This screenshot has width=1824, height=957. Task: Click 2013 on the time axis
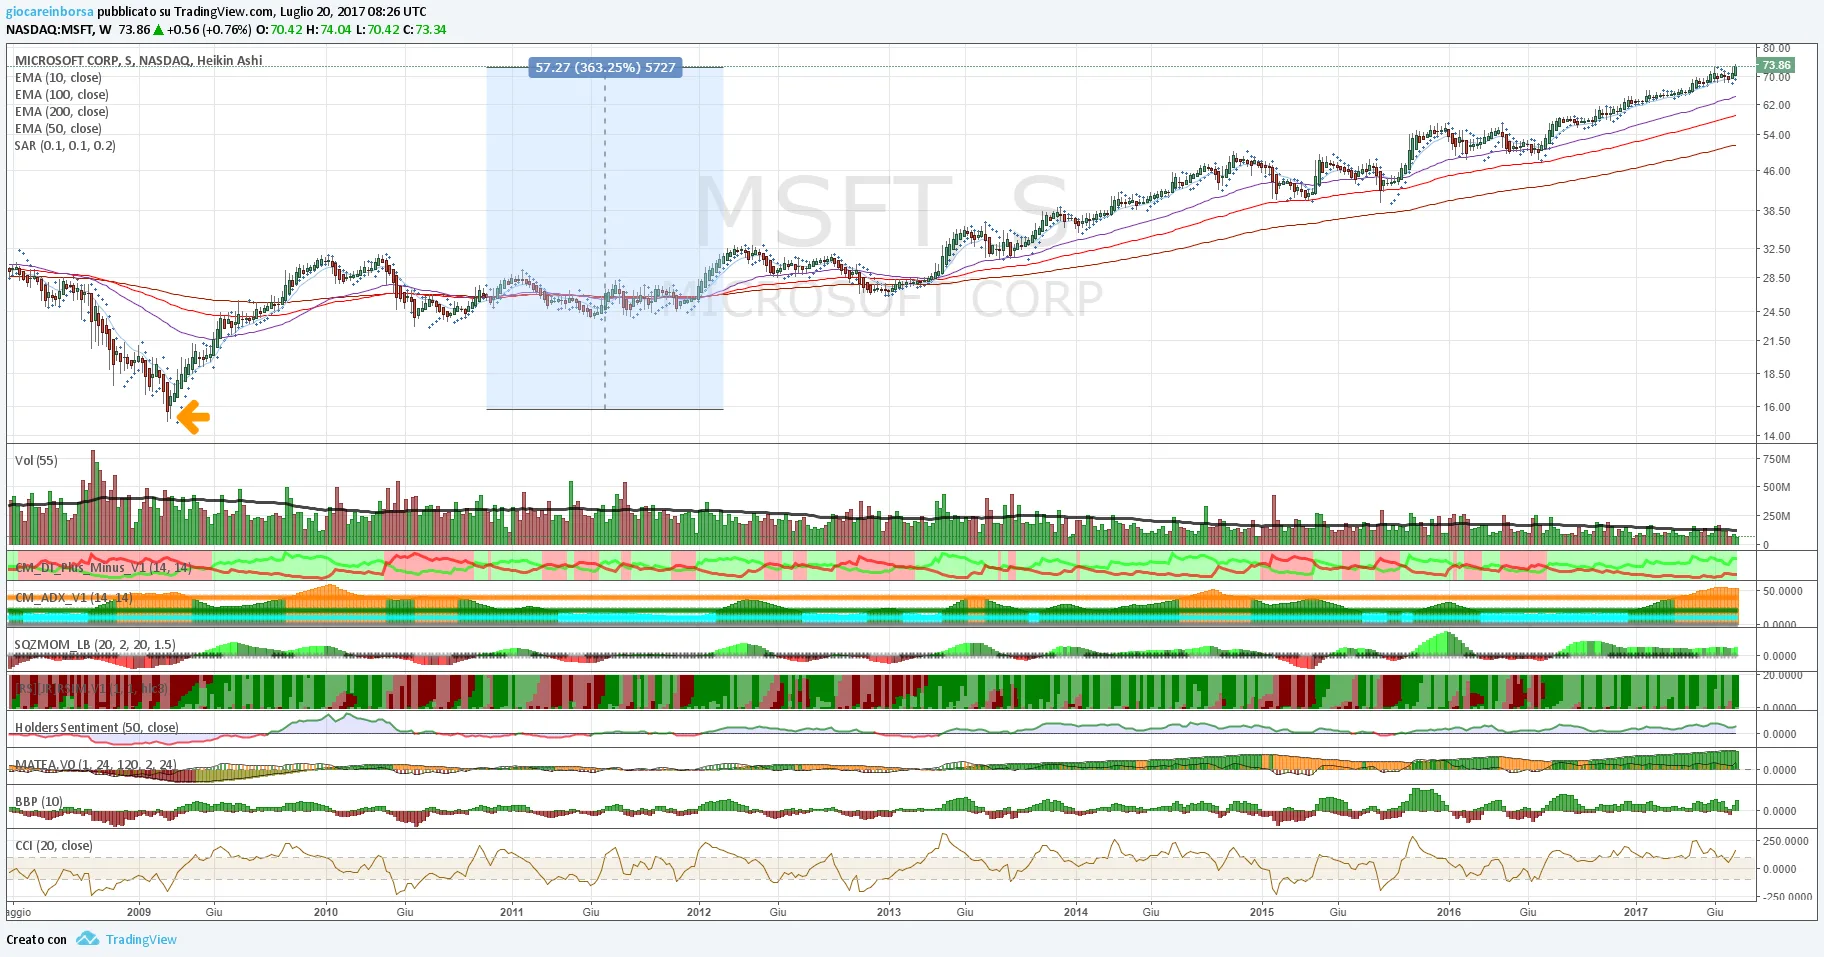coord(888,912)
